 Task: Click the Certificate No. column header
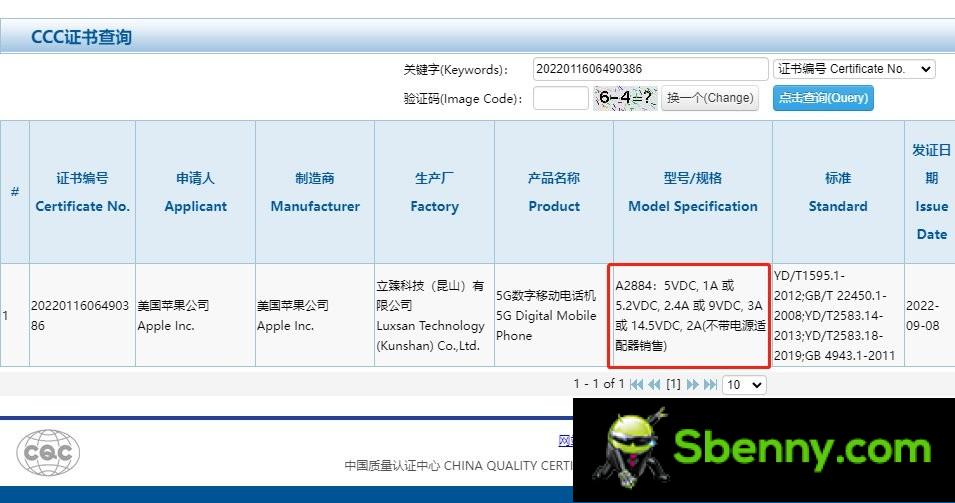[82, 192]
